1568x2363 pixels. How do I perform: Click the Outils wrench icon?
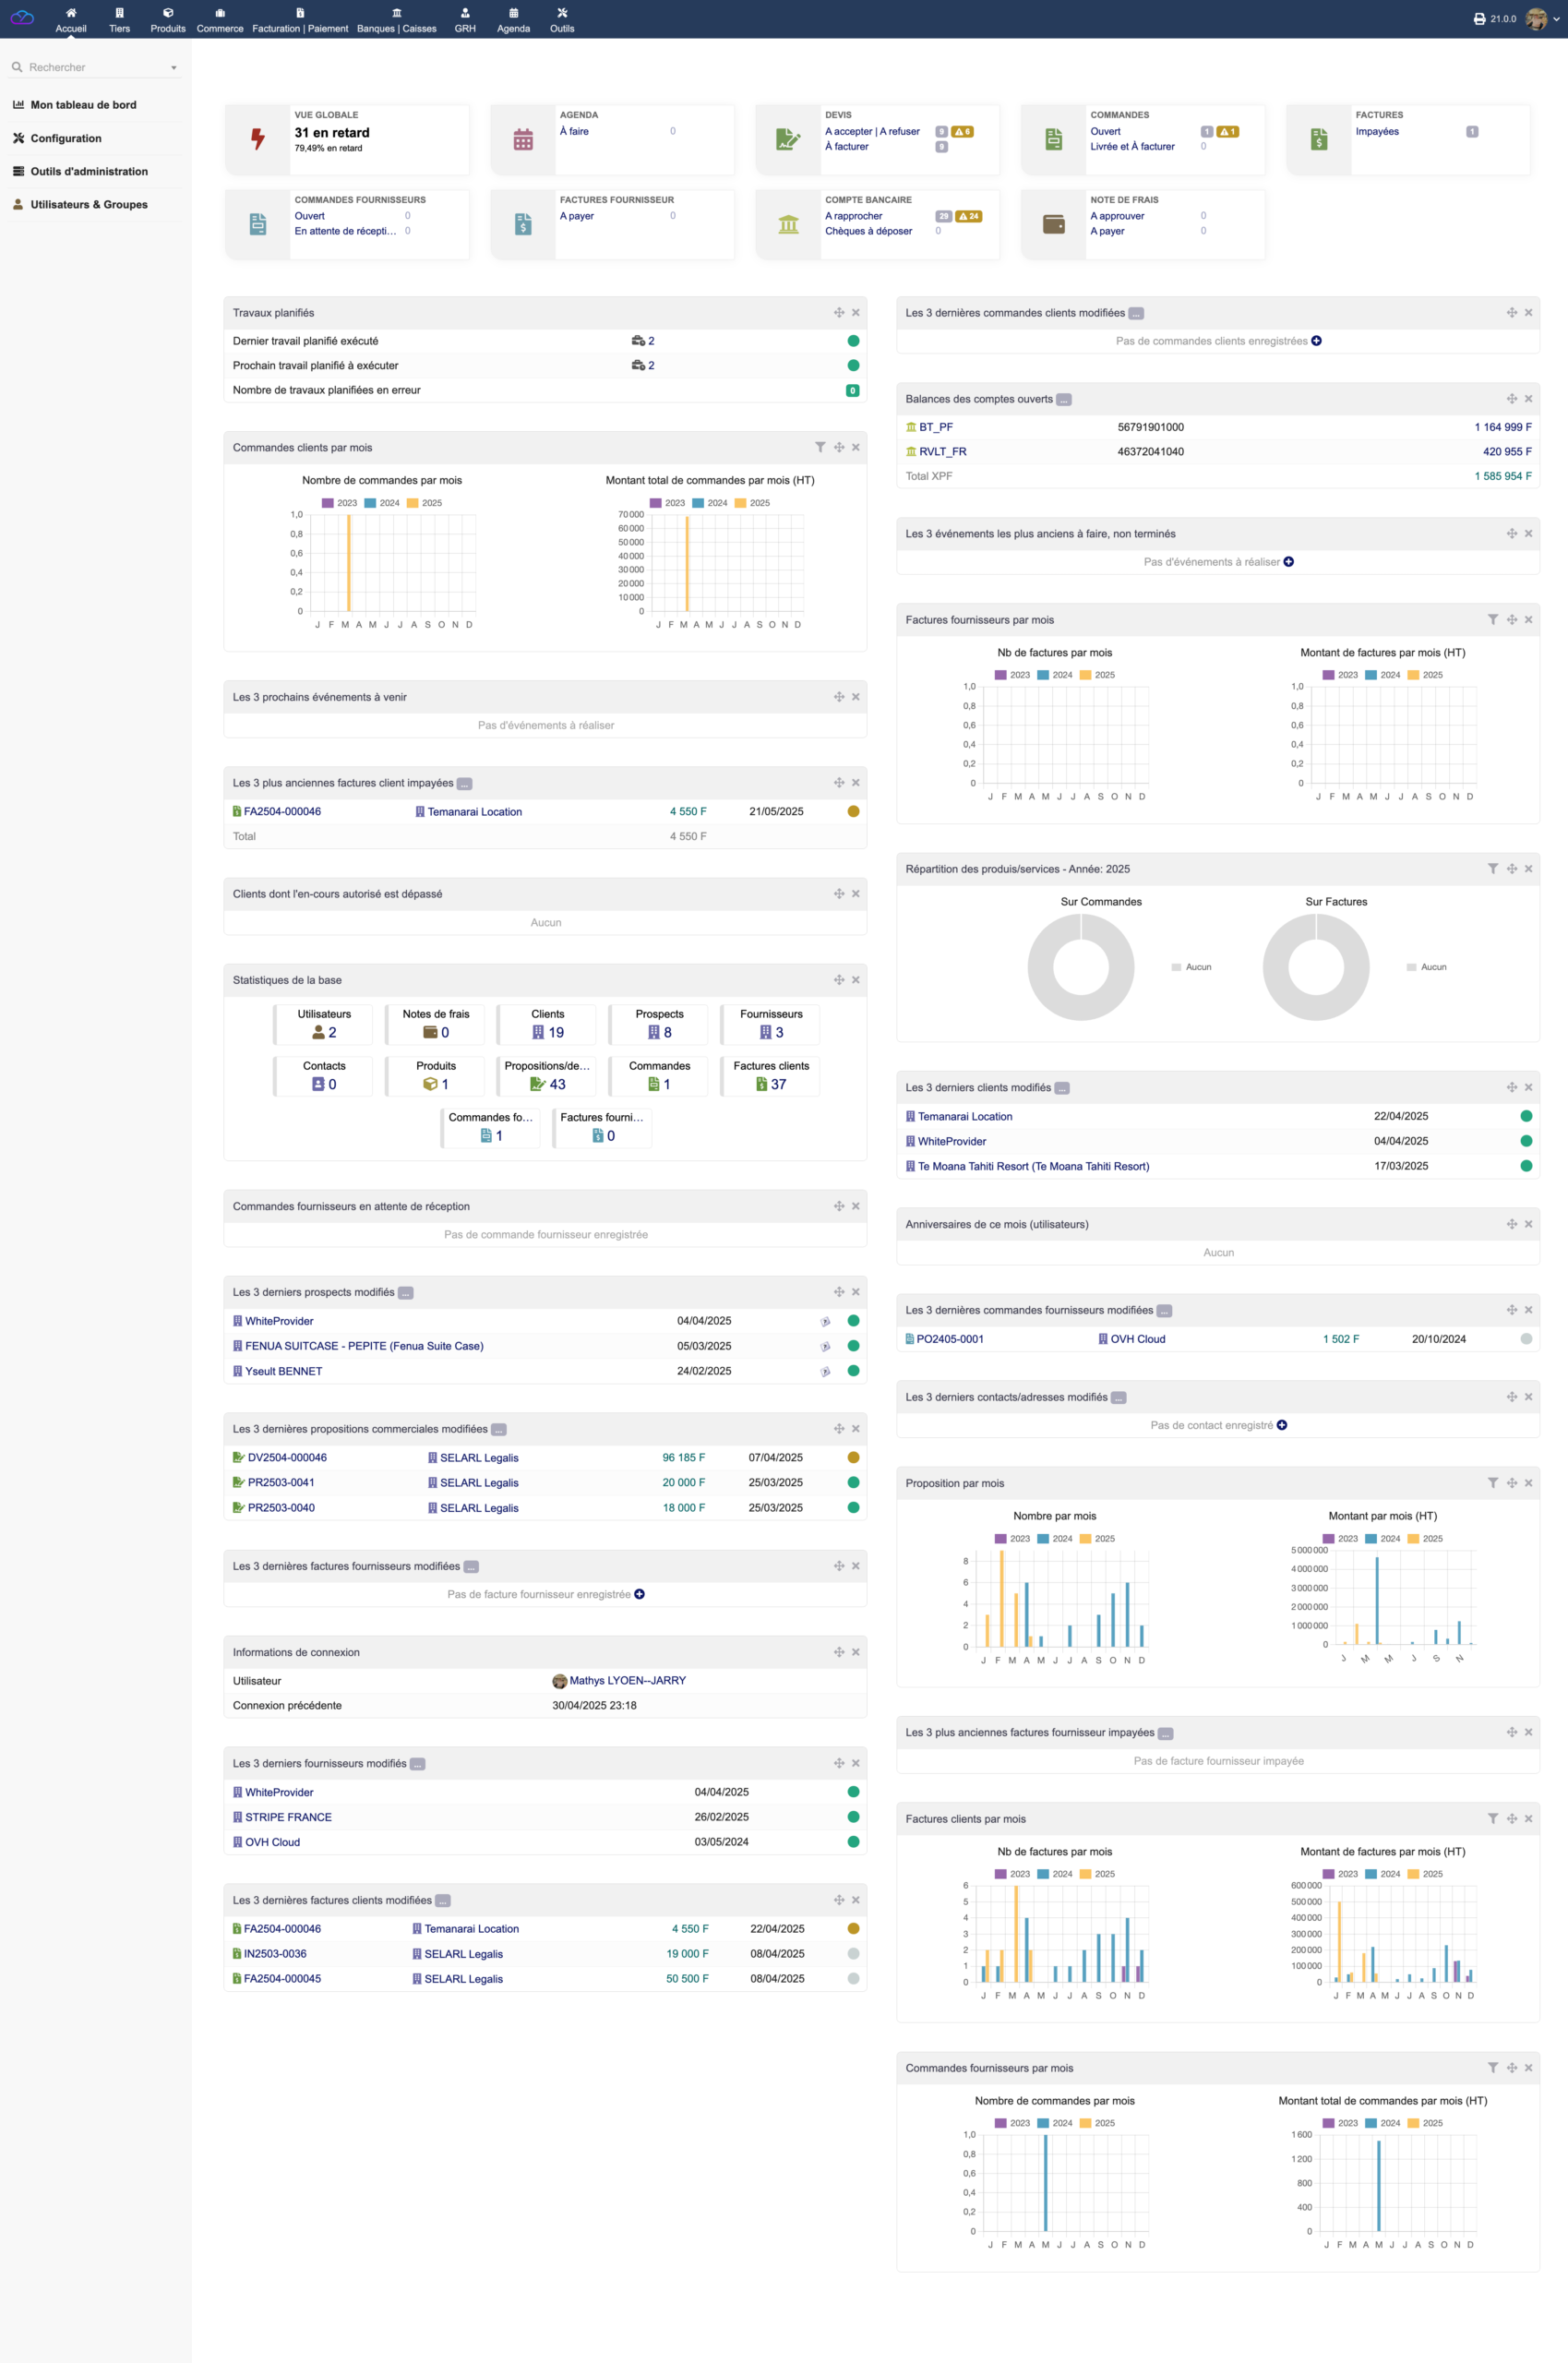[562, 13]
